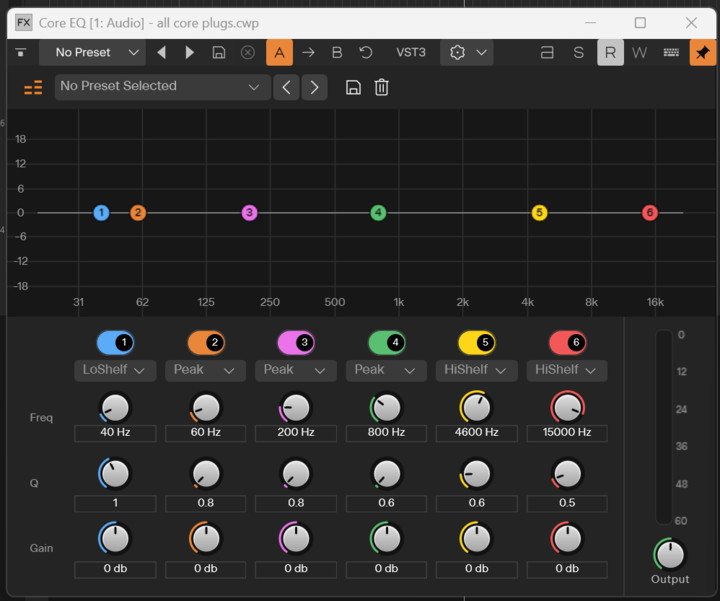Viewport: 720px width, 601px height.
Task: Open band 1 LoShelf filter type dropdown
Action: tap(115, 371)
